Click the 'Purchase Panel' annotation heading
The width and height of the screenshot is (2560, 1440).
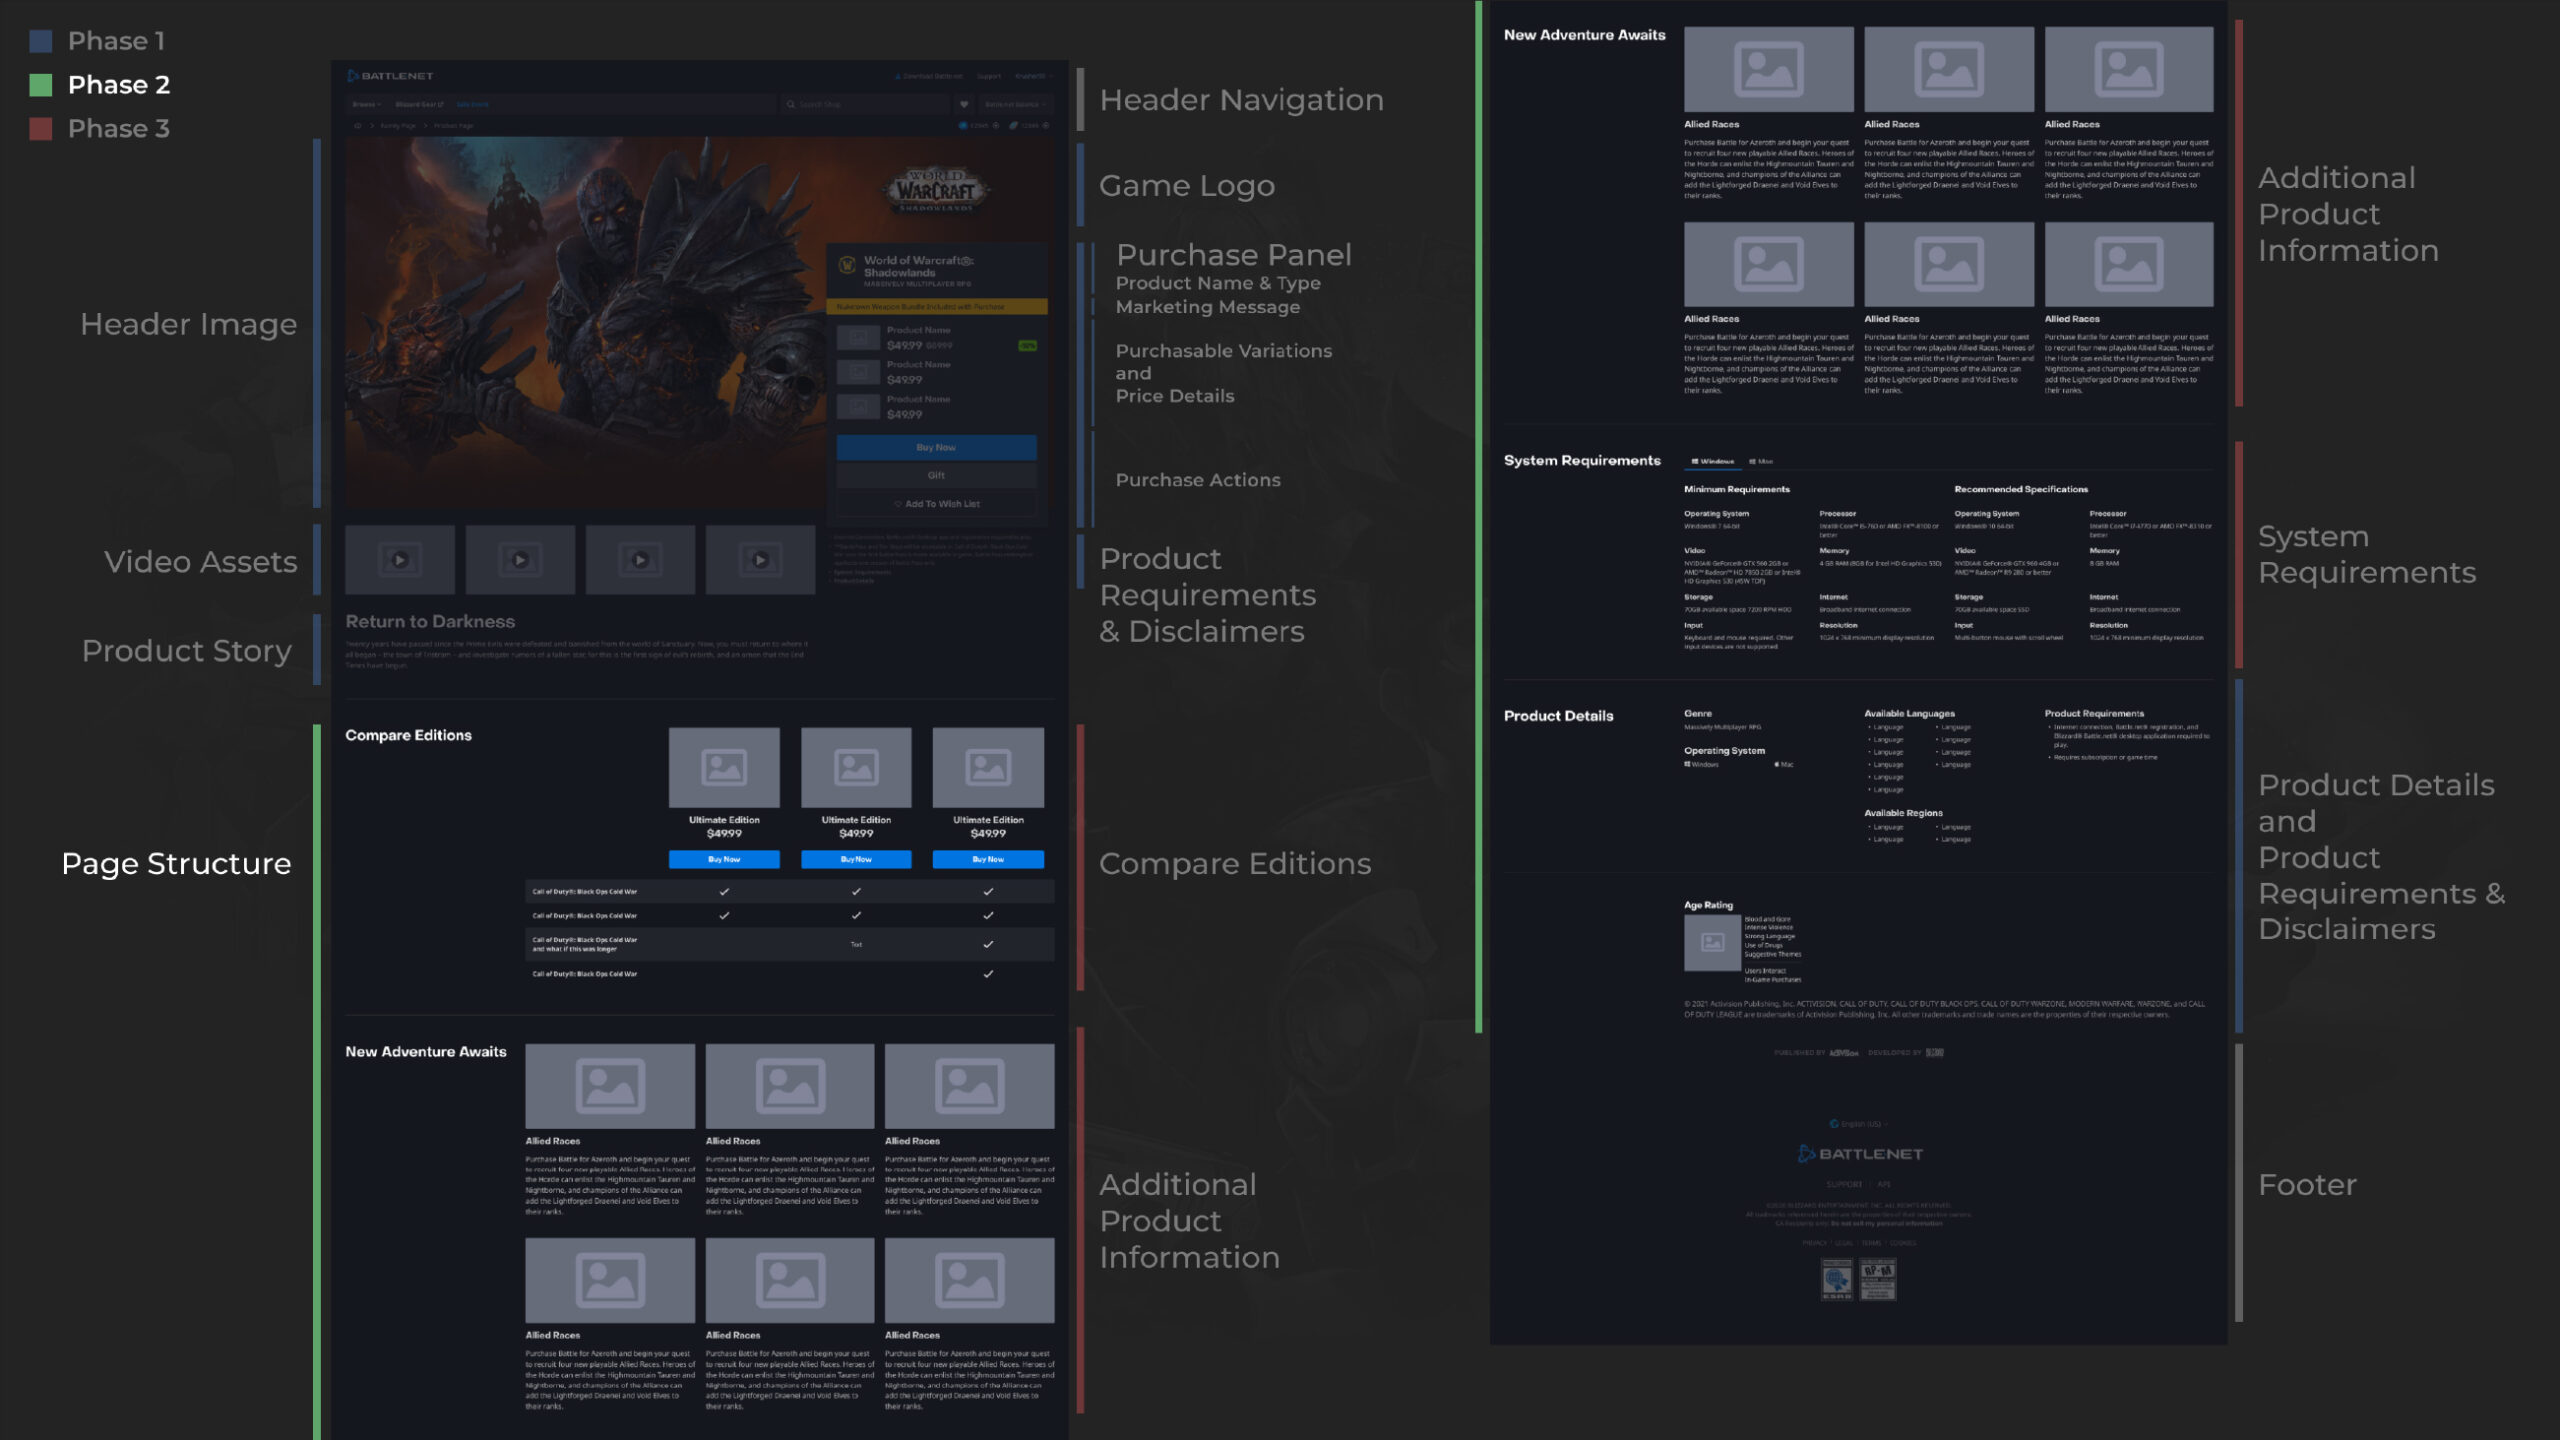click(x=1234, y=255)
